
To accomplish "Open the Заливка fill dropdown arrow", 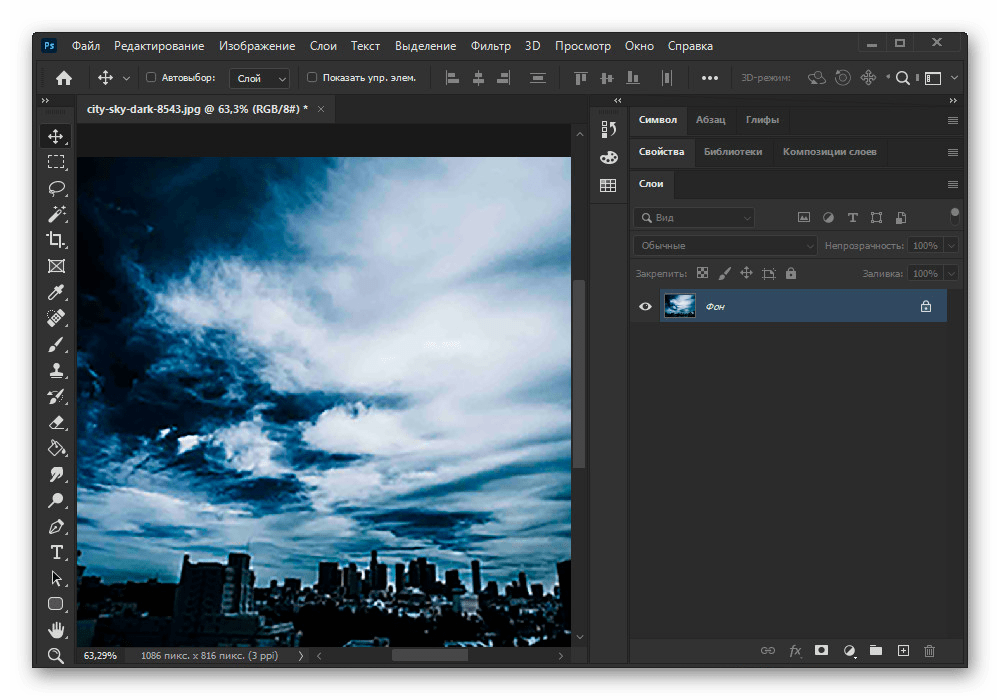I will pyautogui.click(x=952, y=273).
